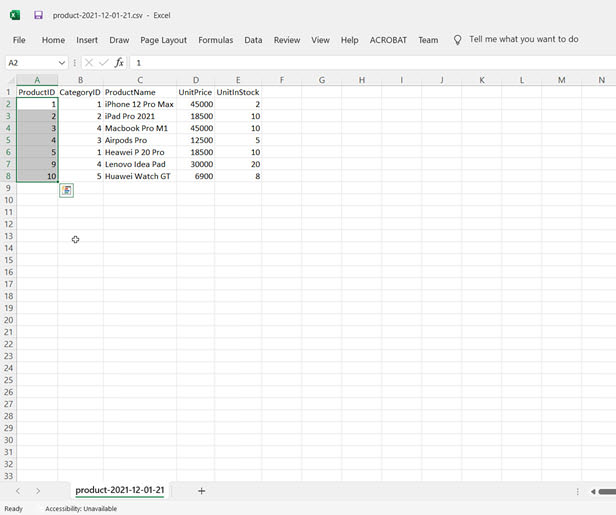Click the Enter checkmark icon in formula bar
This screenshot has height=515, width=616.
coord(104,62)
